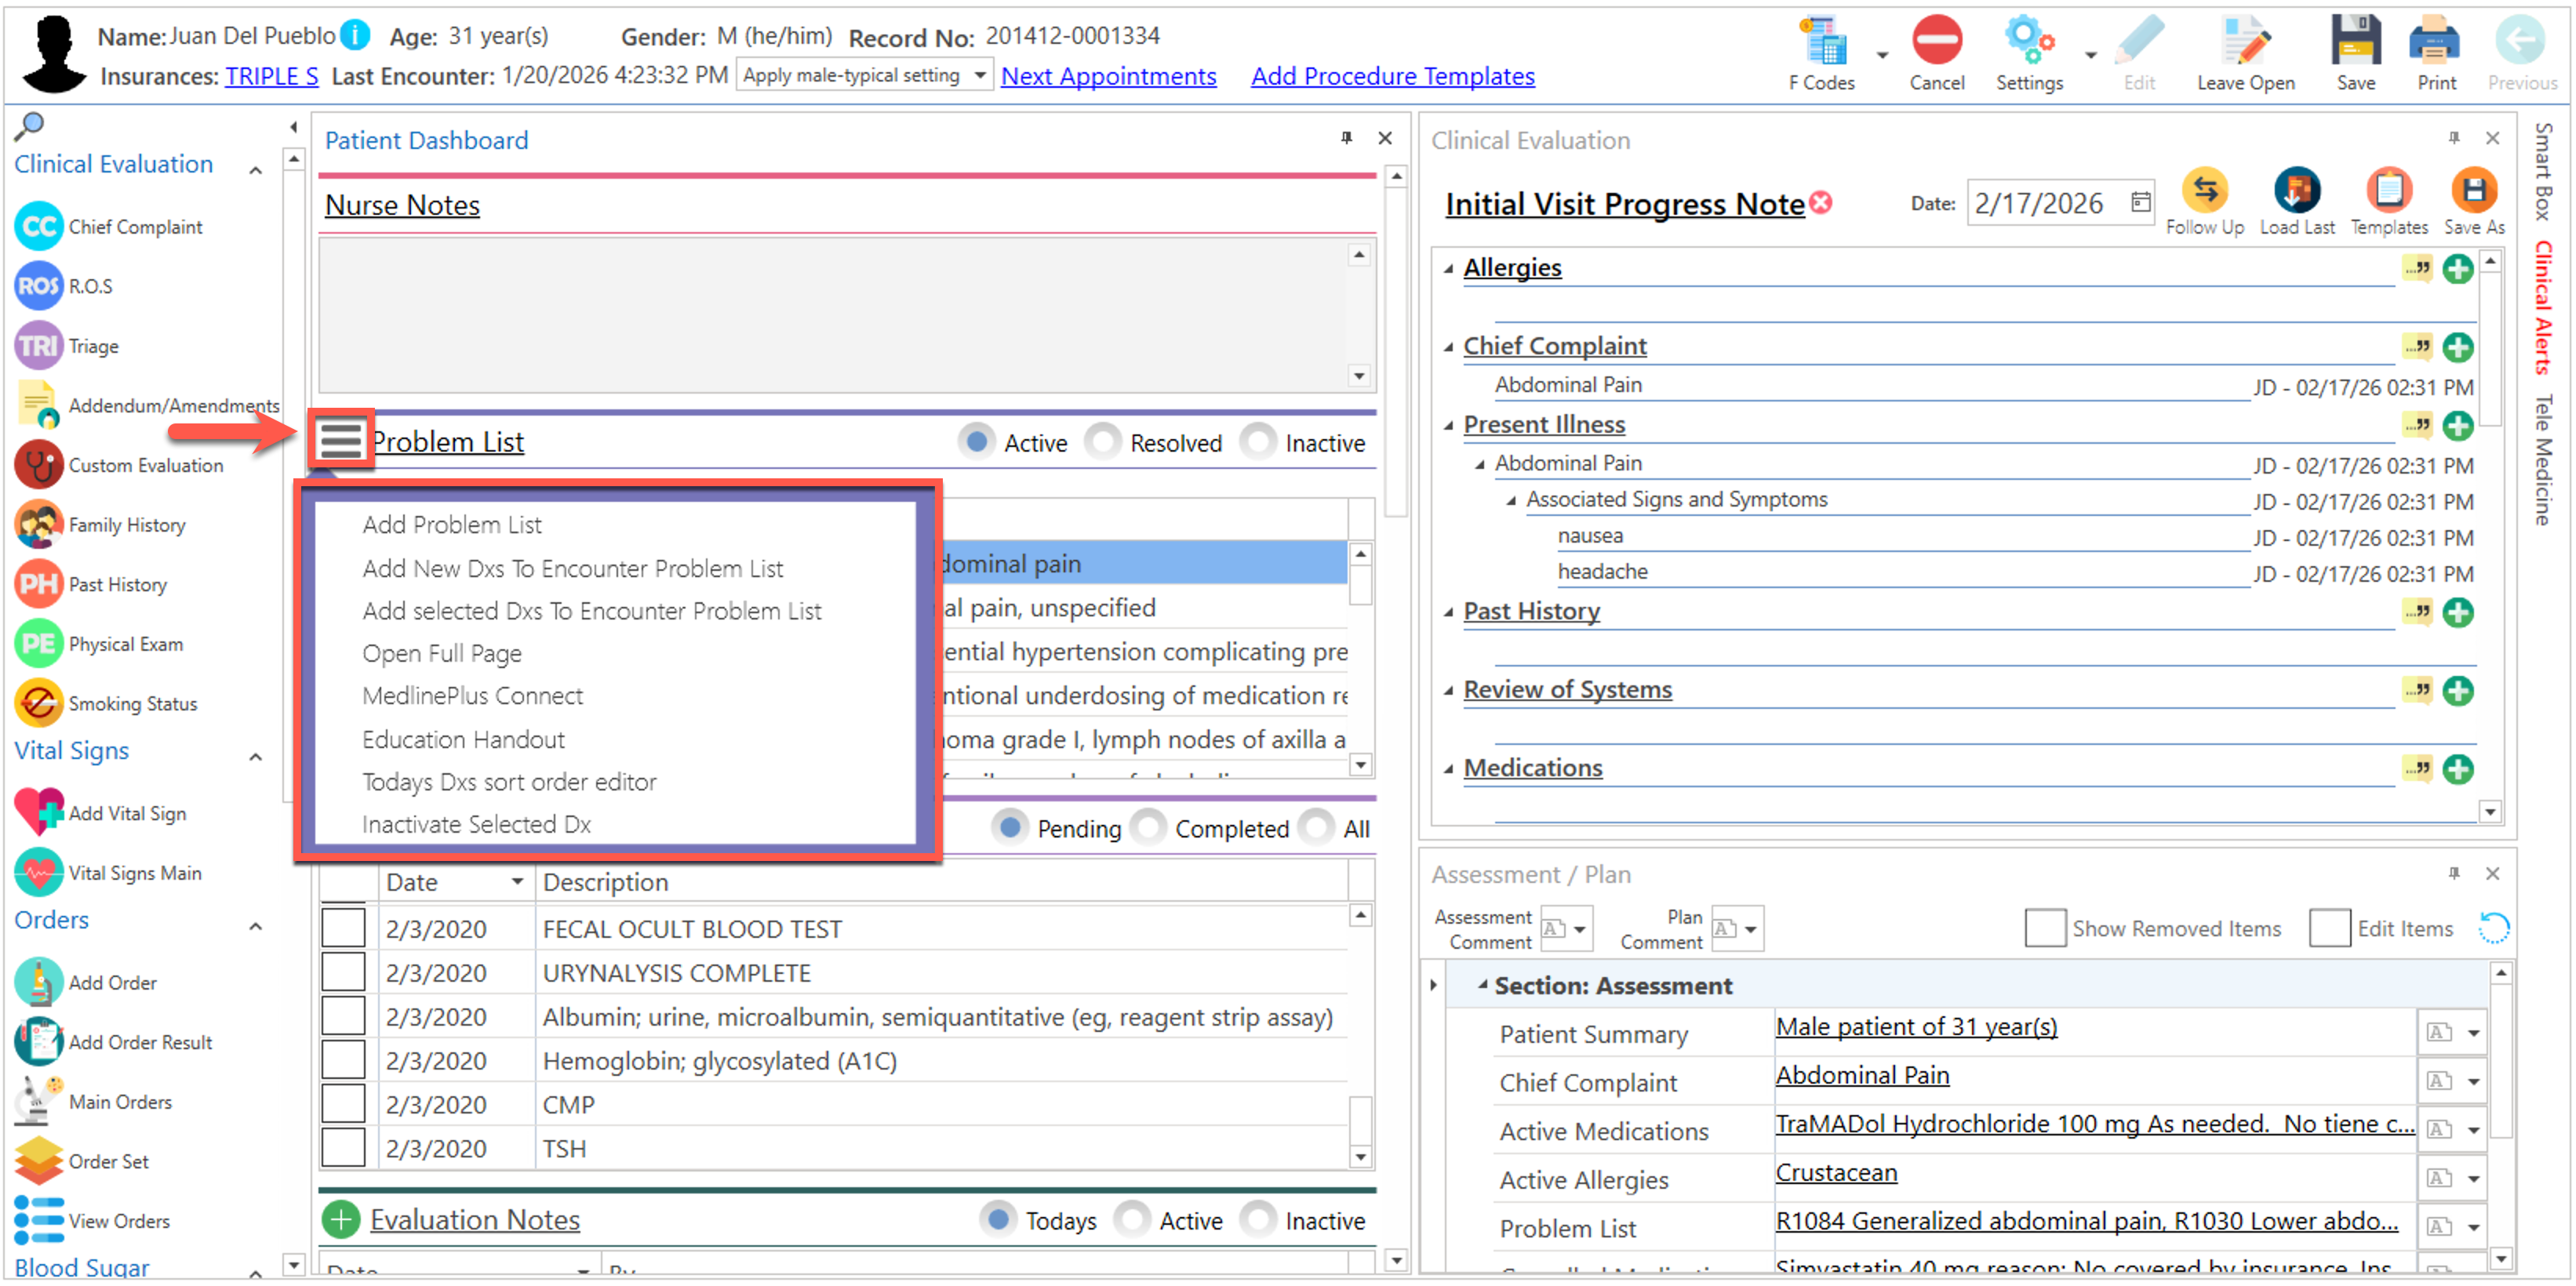The image size is (2576, 1286).
Task: Click the Smoking Status icon
Action: [39, 703]
